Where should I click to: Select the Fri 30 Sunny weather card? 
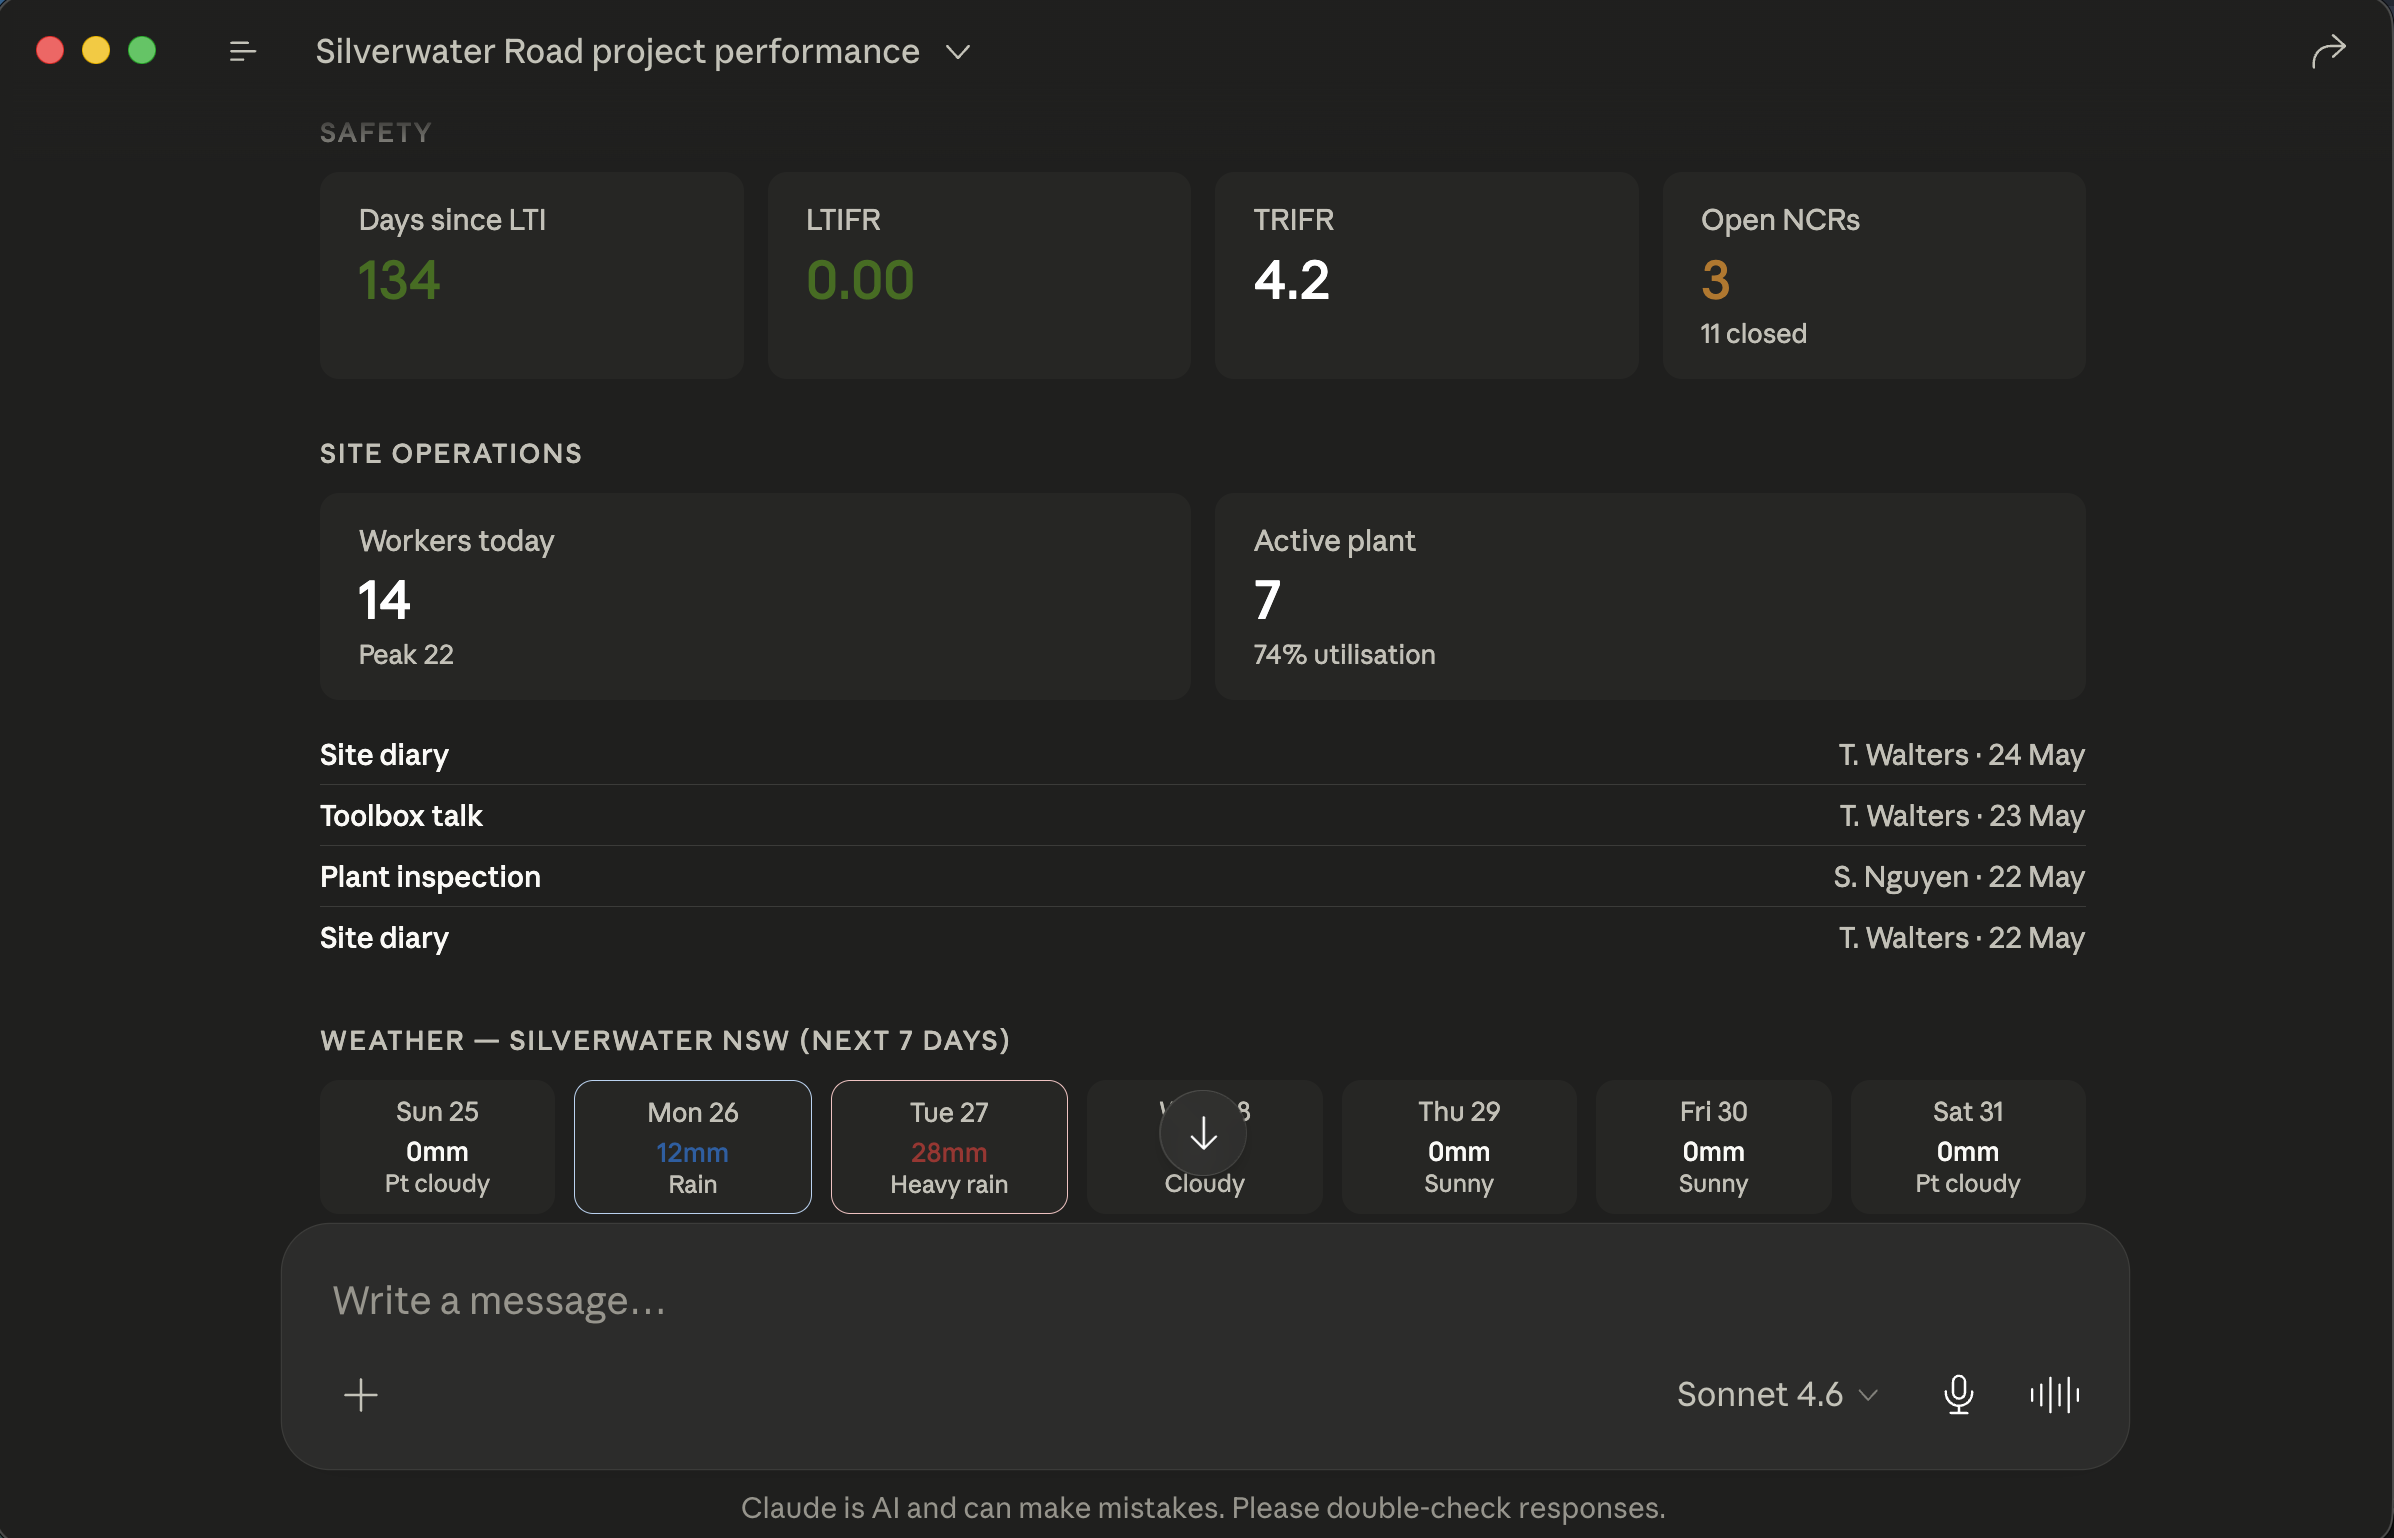pyautogui.click(x=1713, y=1147)
